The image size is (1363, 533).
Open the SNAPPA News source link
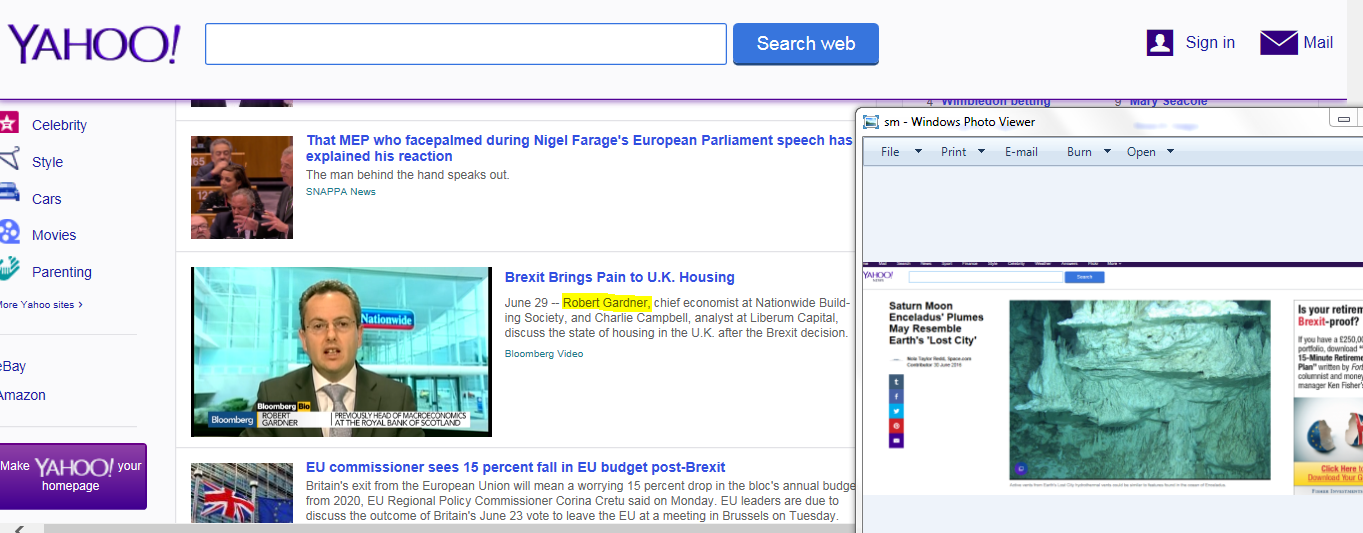pos(341,191)
